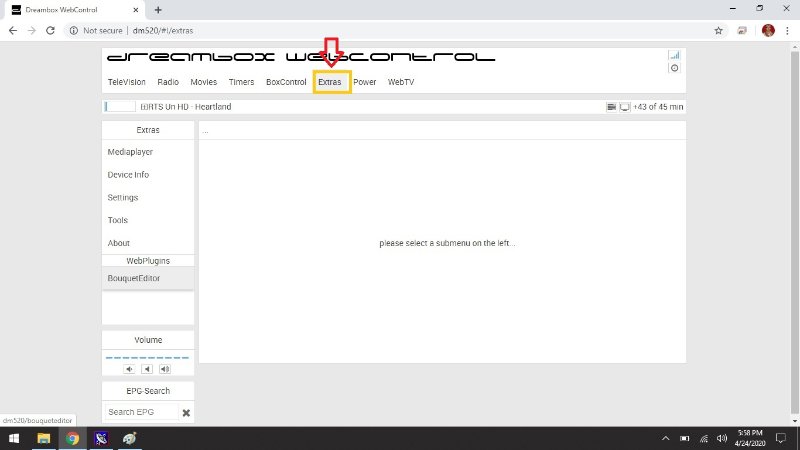Image resolution: width=800 pixels, height=450 pixels.
Task: Select Device Info in the sidebar
Action: click(128, 175)
